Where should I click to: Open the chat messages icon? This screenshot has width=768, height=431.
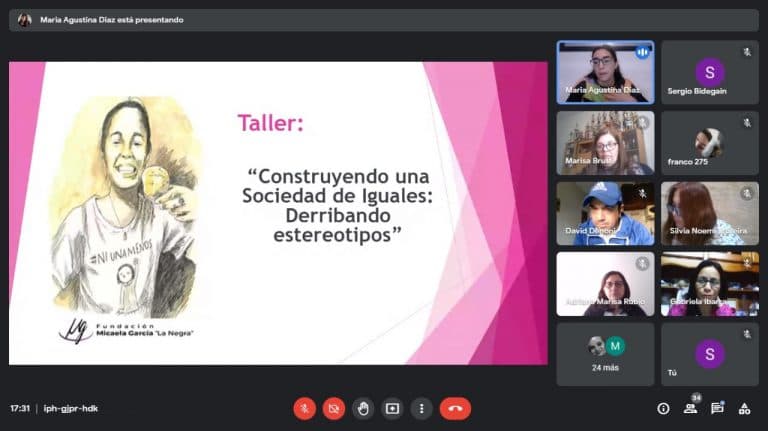(x=718, y=408)
